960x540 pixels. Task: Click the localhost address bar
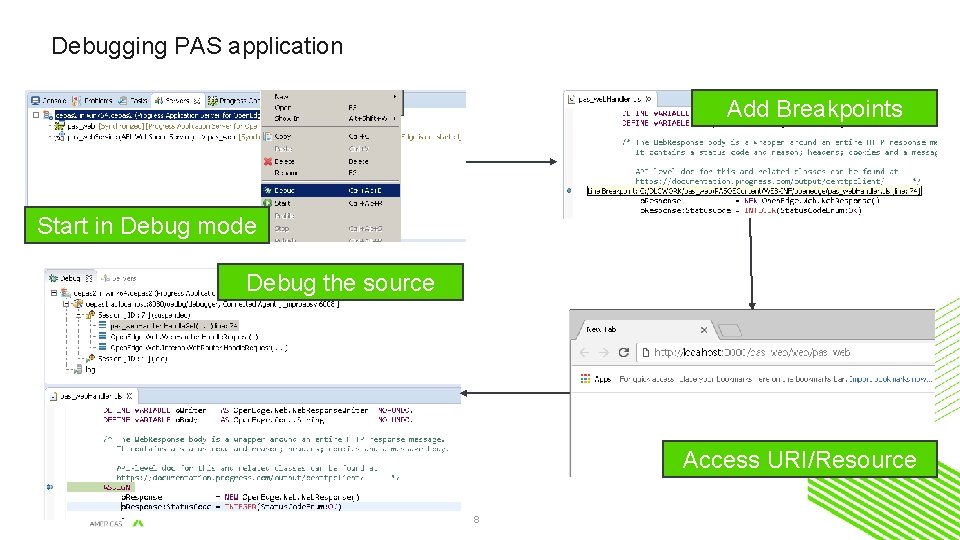pyautogui.click(x=786, y=353)
